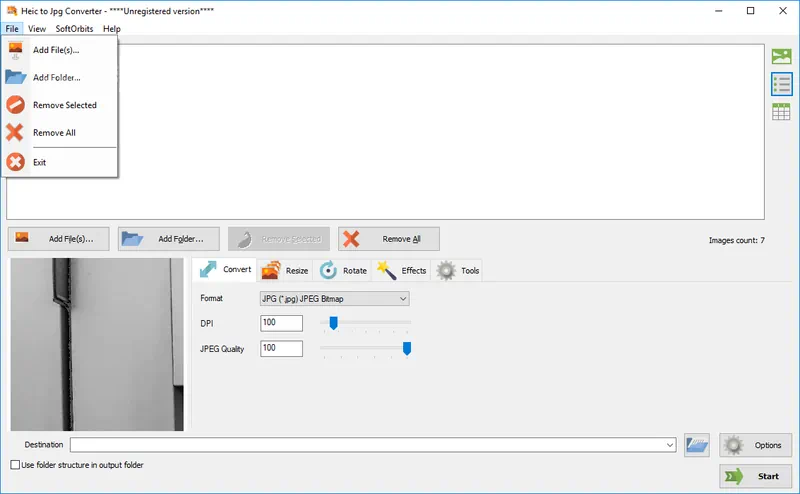Switch to thumbnail view icon in right sidebar

(x=781, y=56)
